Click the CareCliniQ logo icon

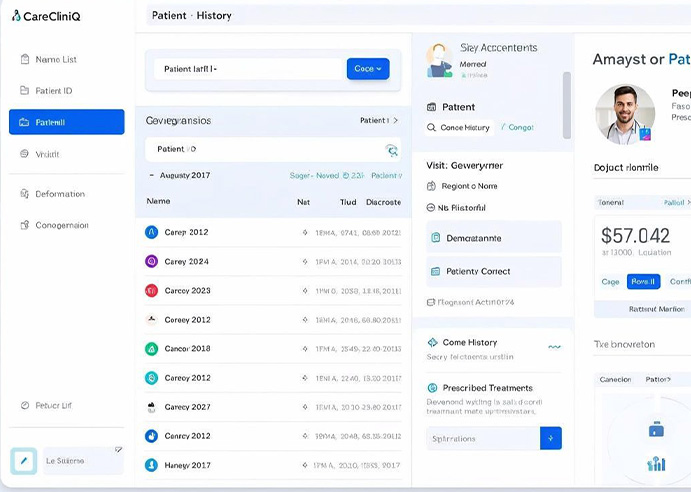click(16, 15)
